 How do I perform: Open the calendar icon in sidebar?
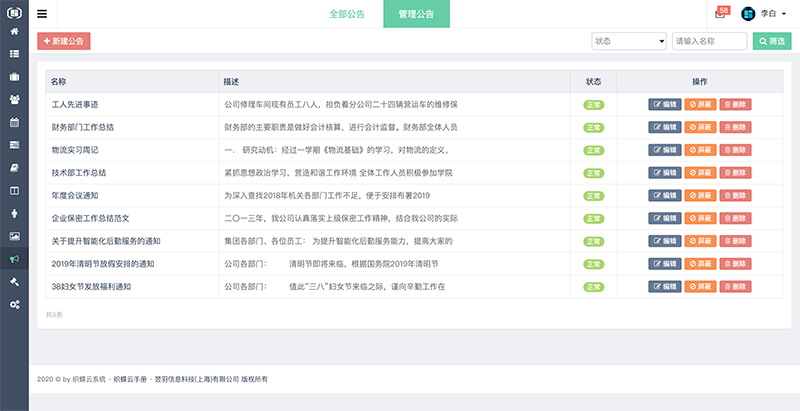click(x=14, y=122)
